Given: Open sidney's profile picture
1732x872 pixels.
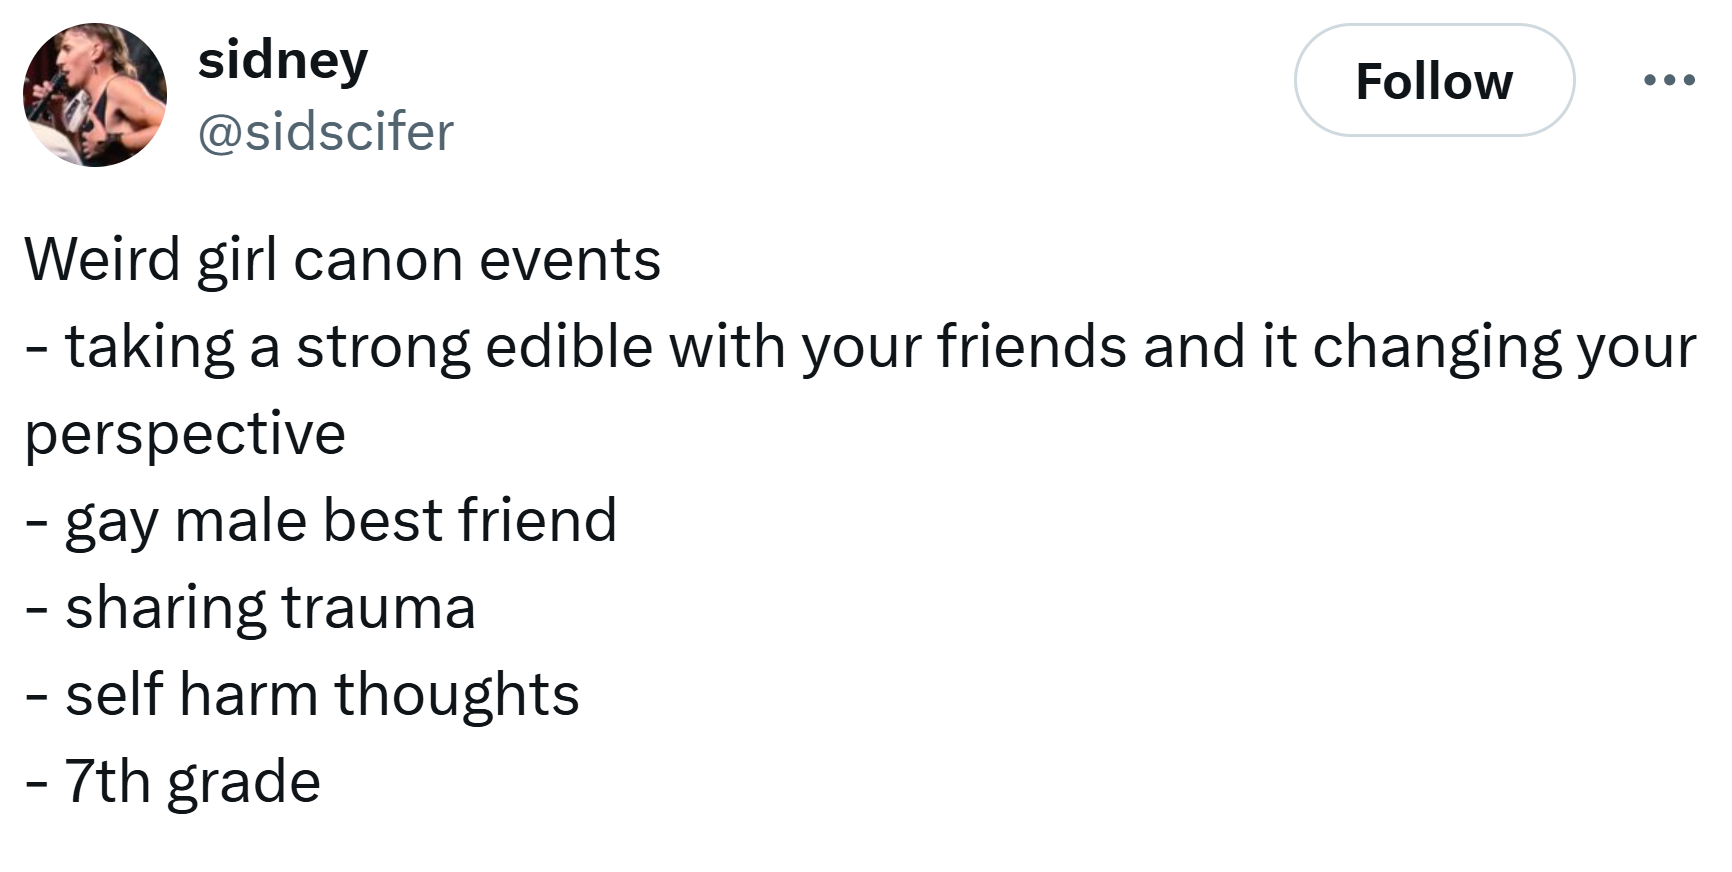Looking at the screenshot, I should pyautogui.click(x=95, y=95).
